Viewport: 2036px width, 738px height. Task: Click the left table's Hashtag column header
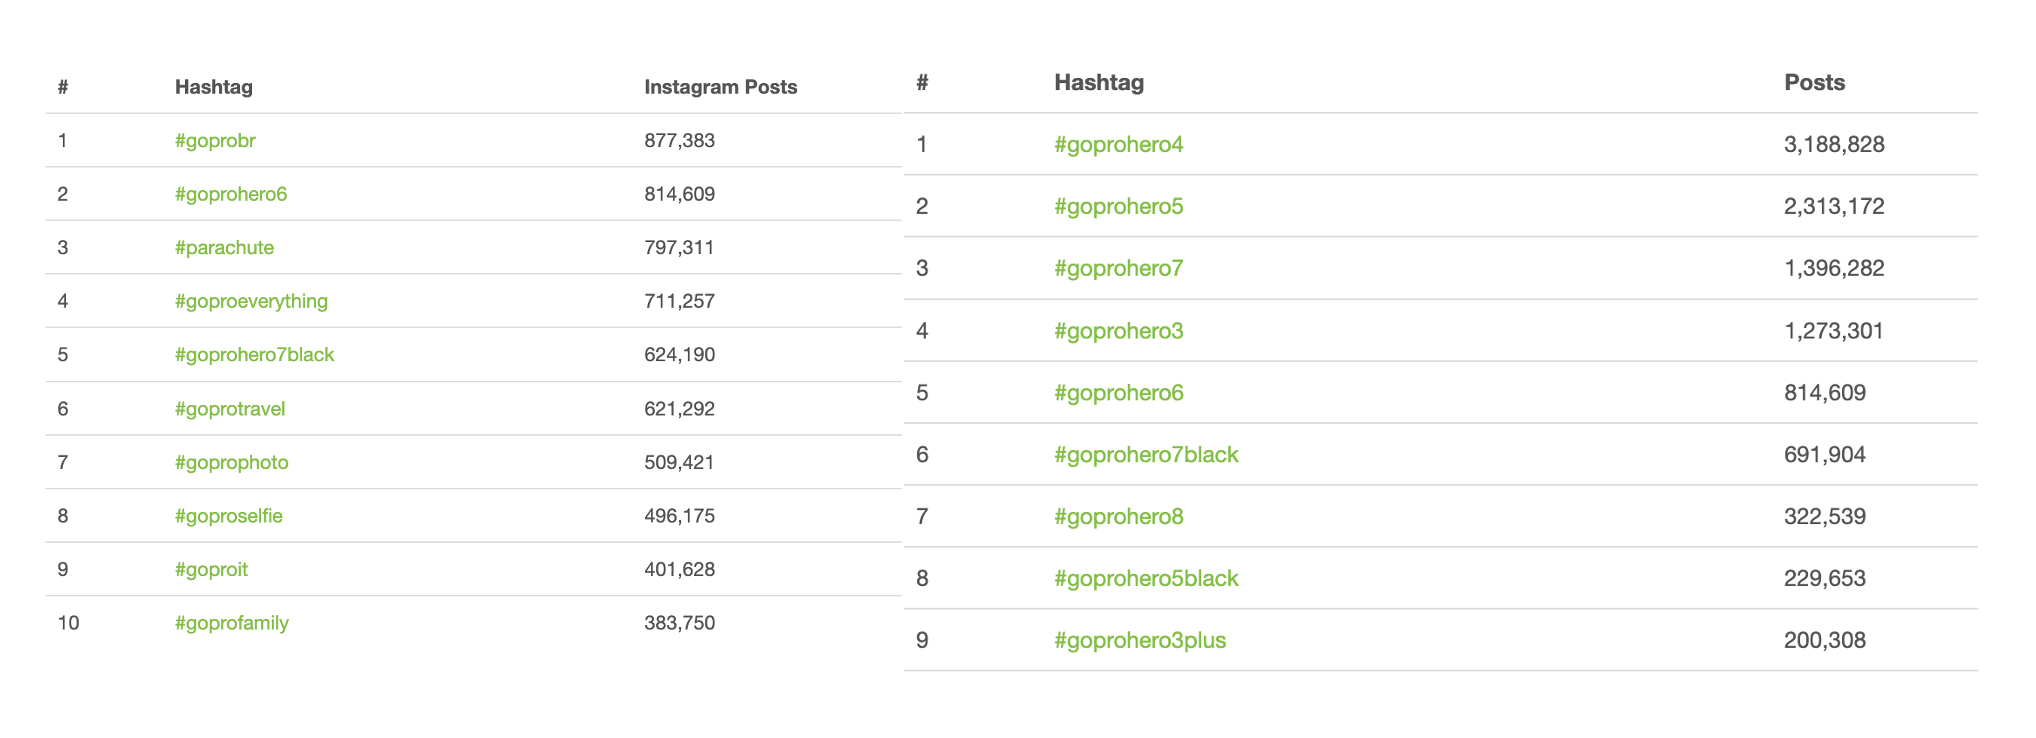214,87
